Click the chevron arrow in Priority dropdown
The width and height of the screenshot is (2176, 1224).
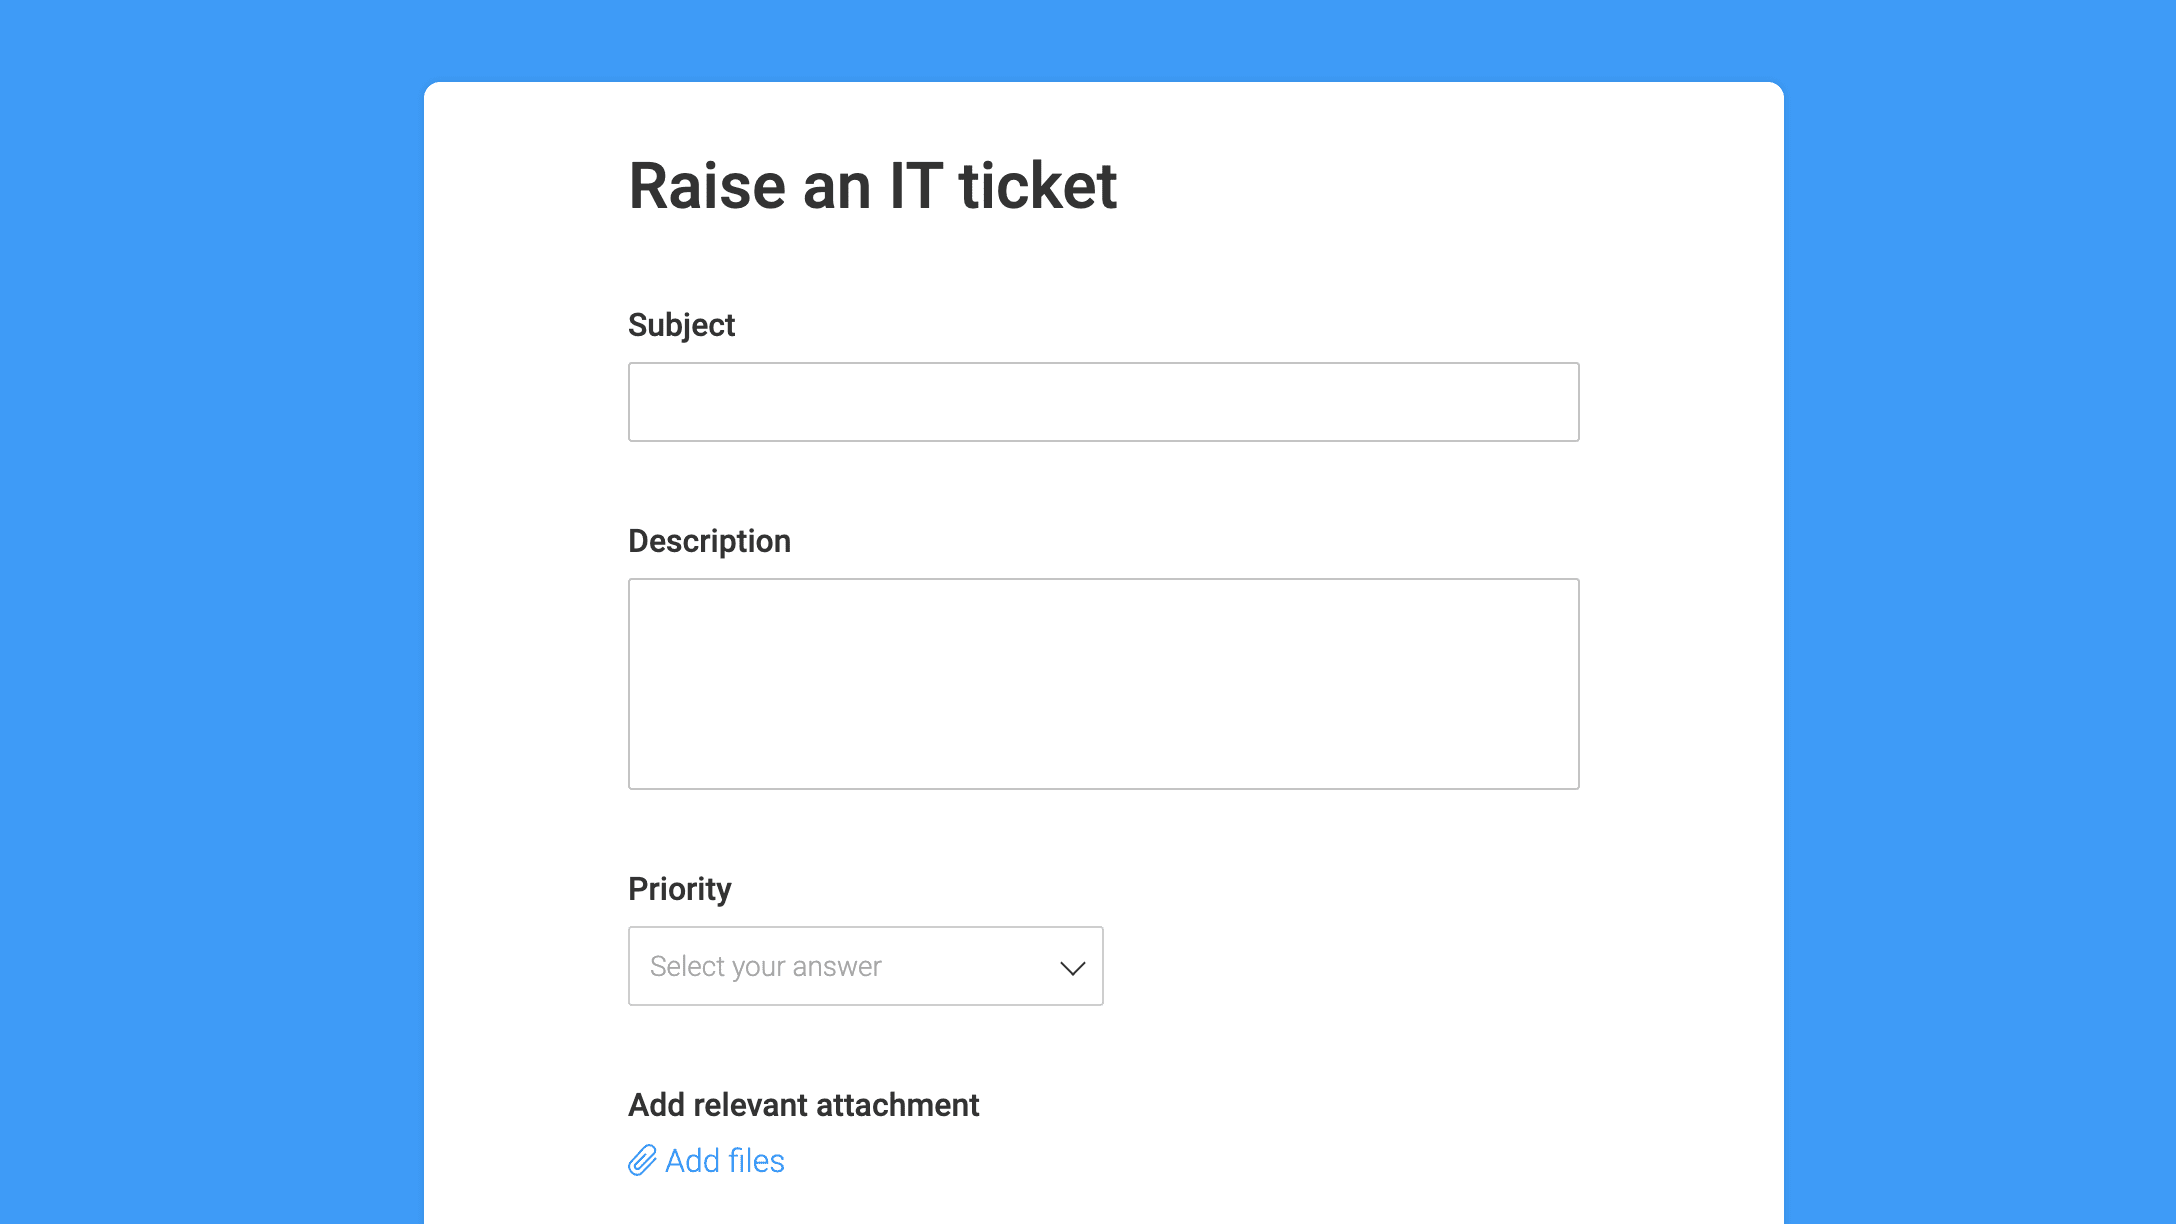tap(1072, 967)
